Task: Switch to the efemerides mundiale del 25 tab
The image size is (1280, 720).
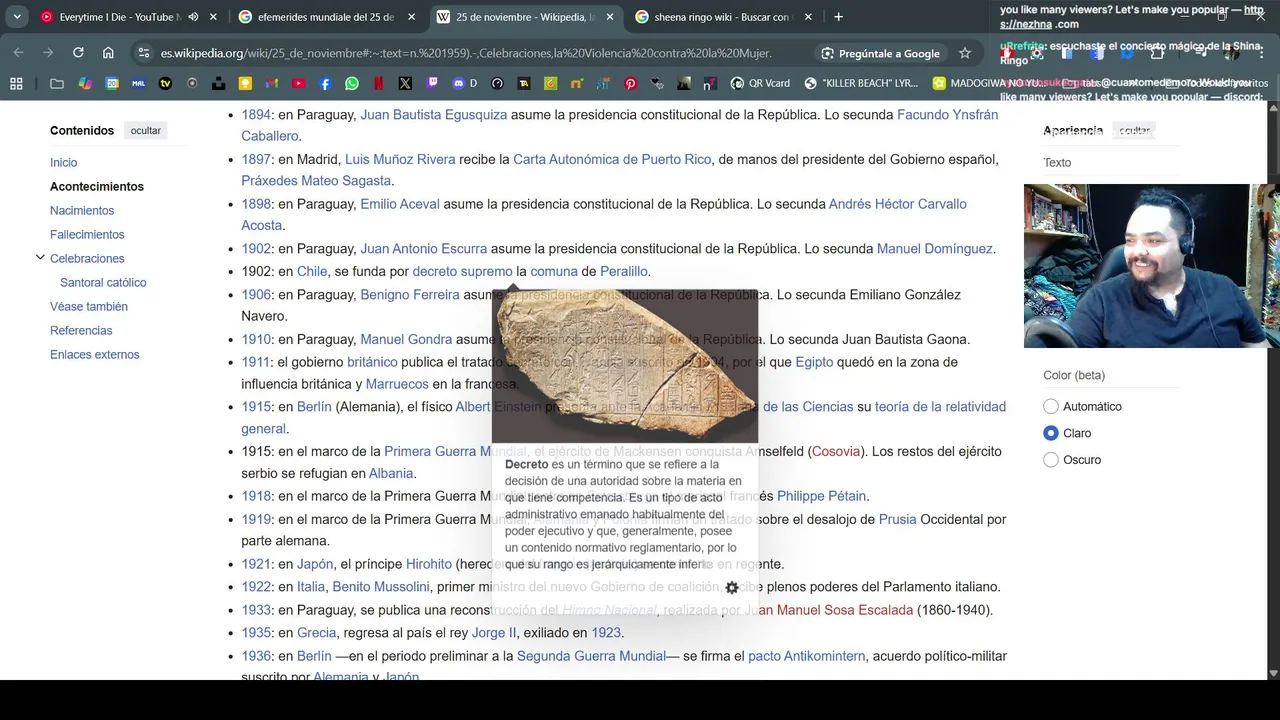Action: (326, 17)
